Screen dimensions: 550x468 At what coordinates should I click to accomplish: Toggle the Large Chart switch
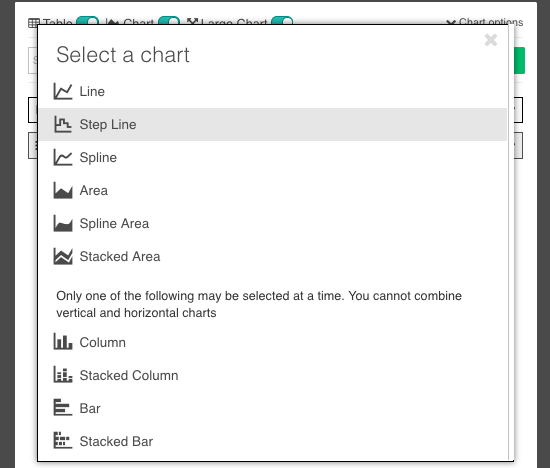[282, 20]
